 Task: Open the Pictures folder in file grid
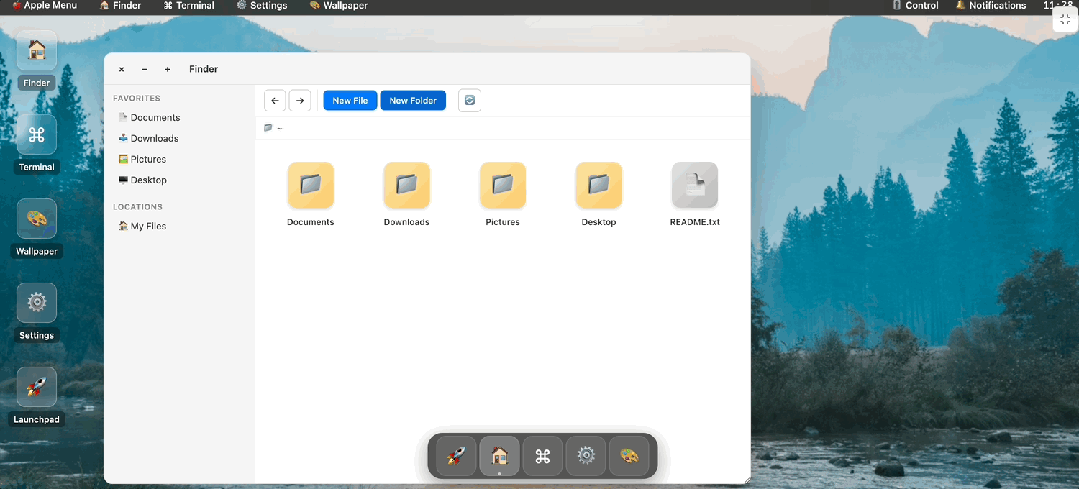[x=502, y=185]
